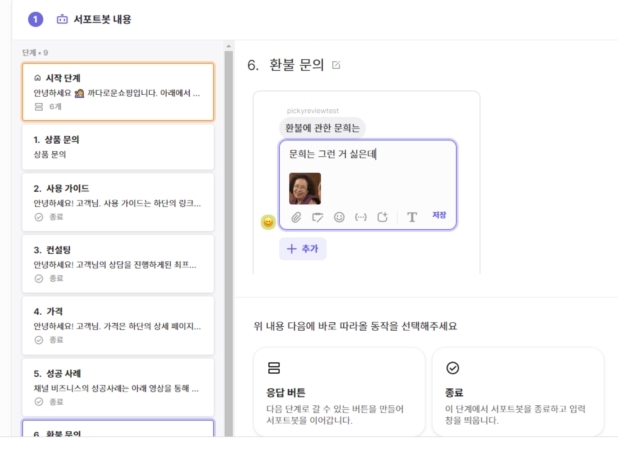Select the 시작 단계 step card
This screenshot has height=451, width=618.
pos(118,91)
